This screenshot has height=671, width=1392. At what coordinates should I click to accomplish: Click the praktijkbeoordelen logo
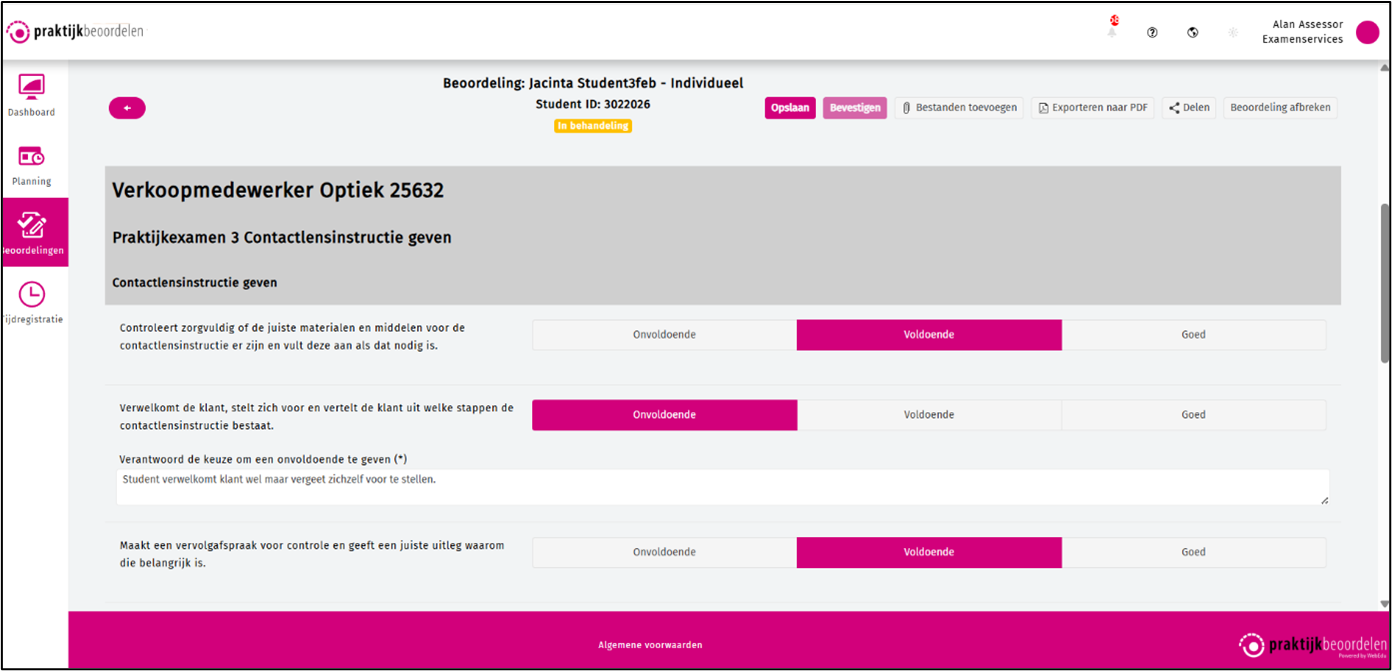click(75, 31)
